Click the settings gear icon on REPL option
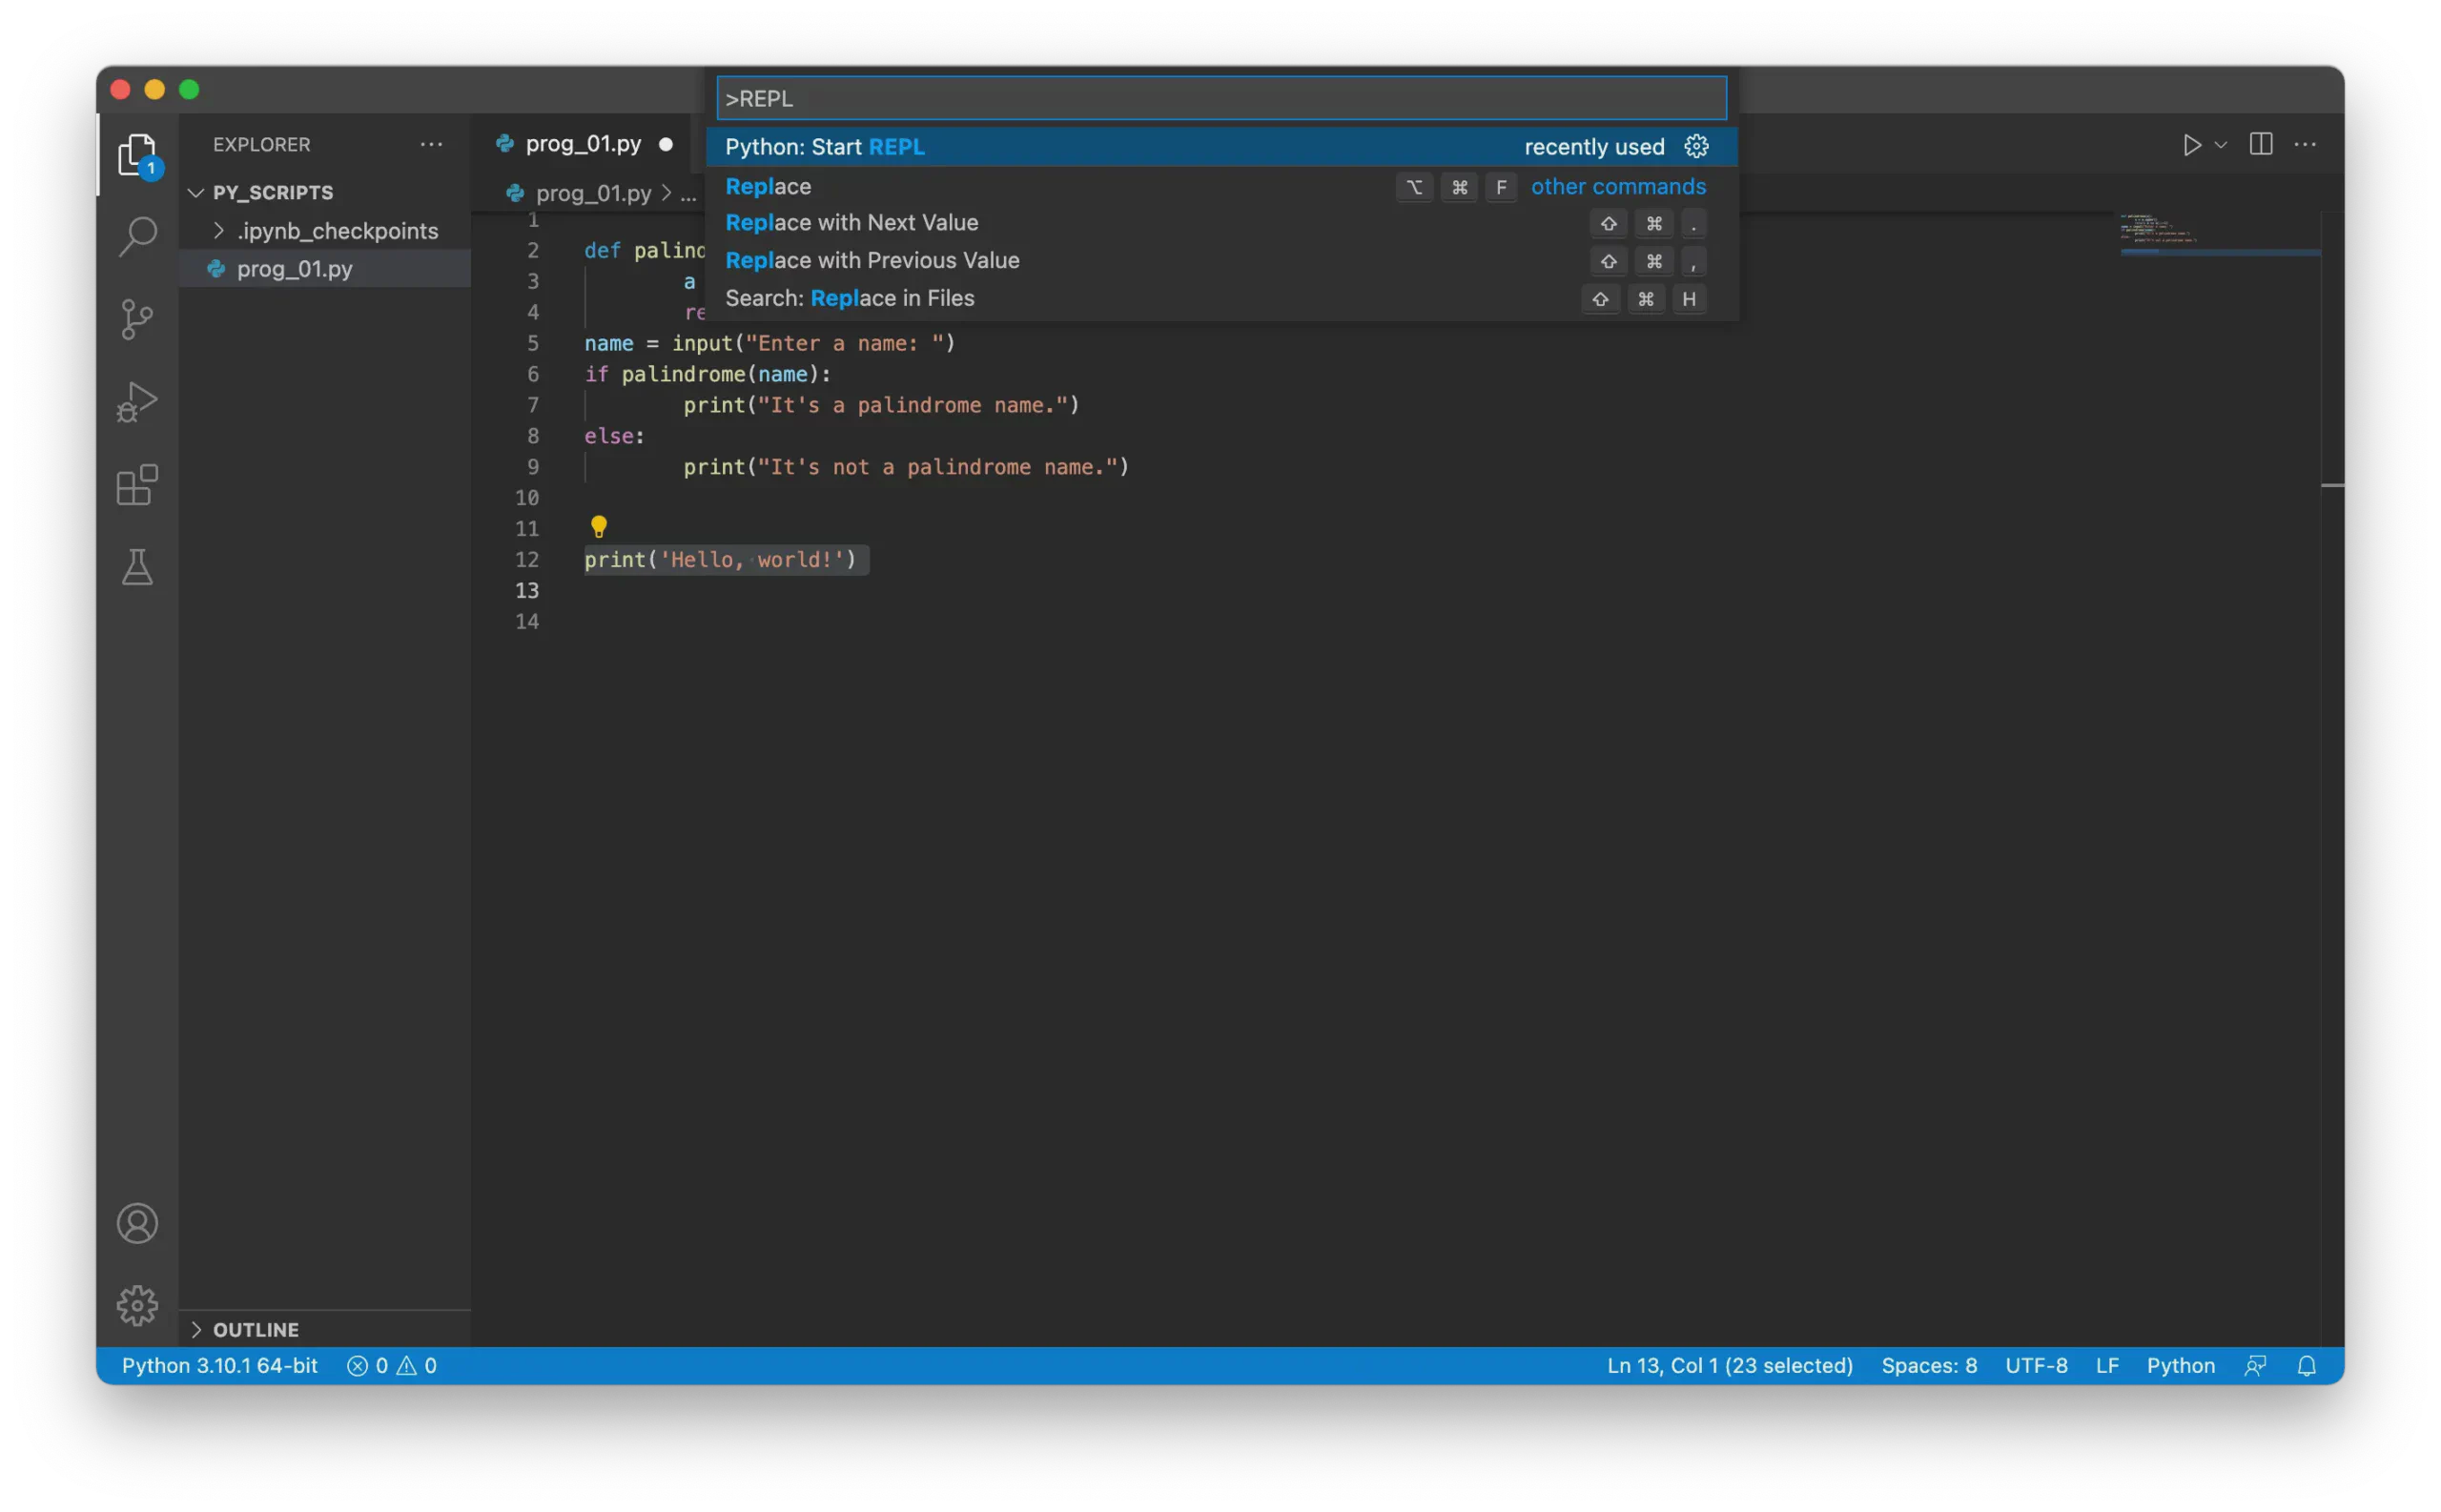The image size is (2441, 1512). pyautogui.click(x=1700, y=147)
